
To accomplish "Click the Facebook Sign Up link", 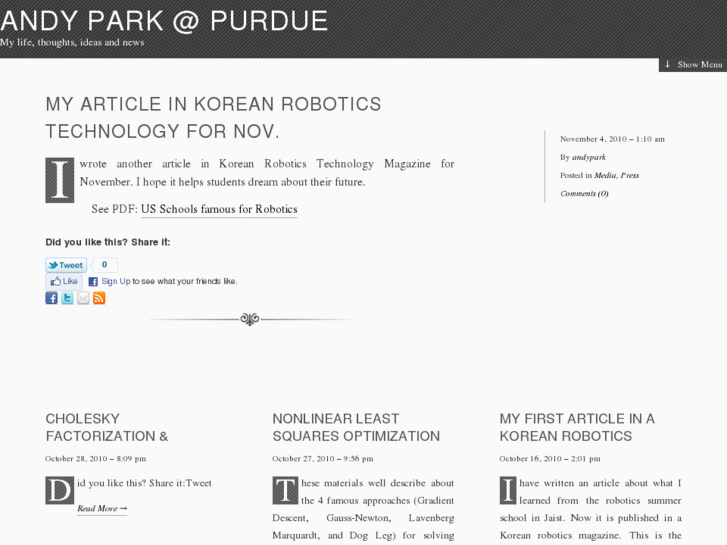I will 116,281.
